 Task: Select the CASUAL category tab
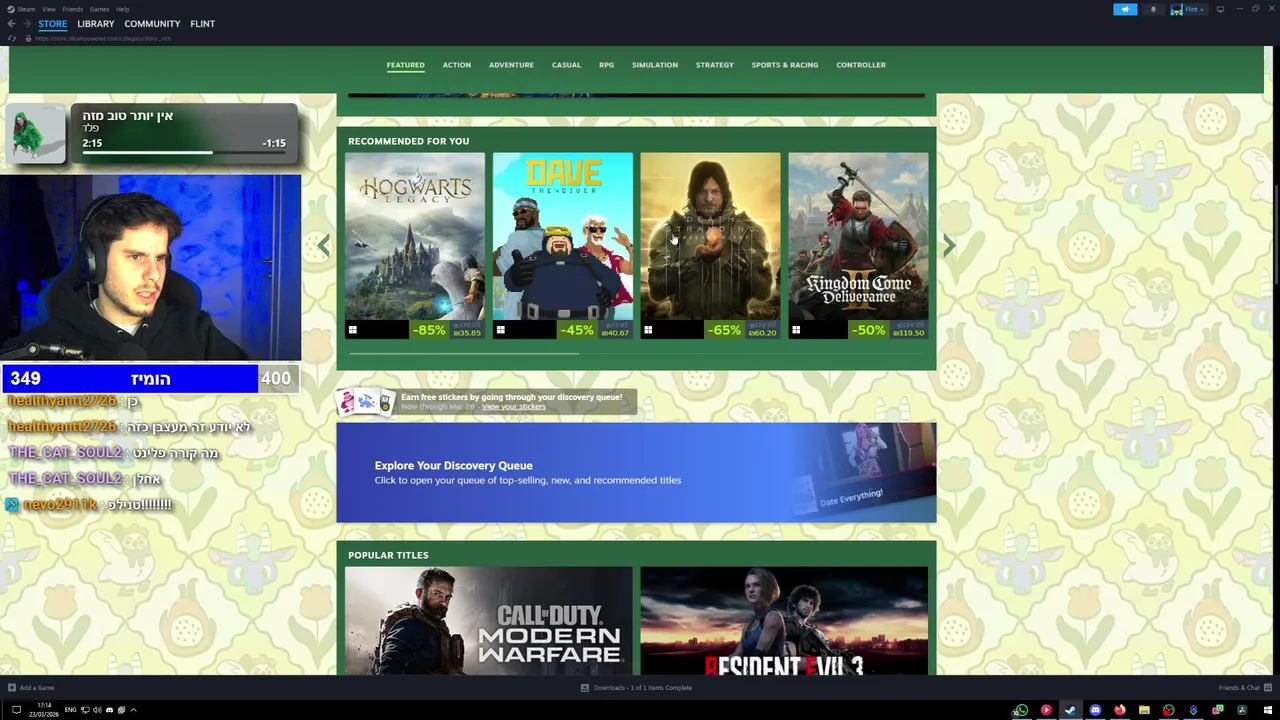click(x=566, y=65)
